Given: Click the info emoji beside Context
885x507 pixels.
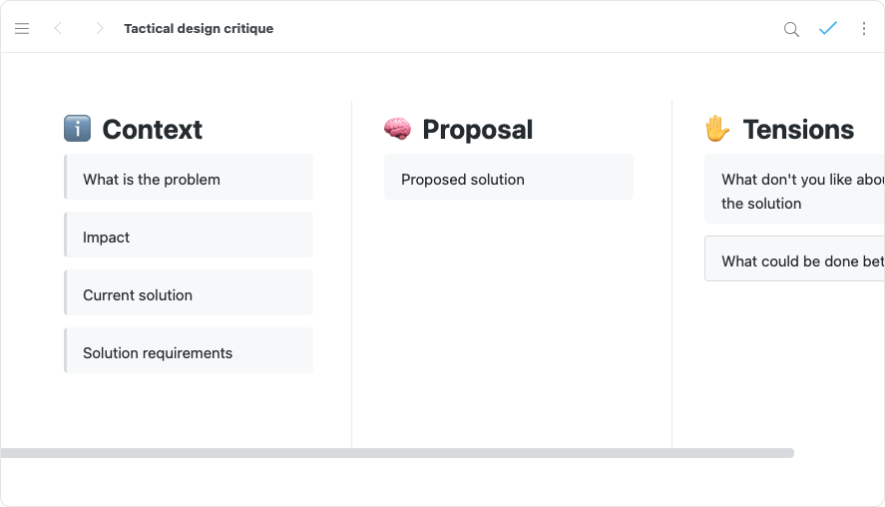Looking at the screenshot, I should pyautogui.click(x=77, y=129).
